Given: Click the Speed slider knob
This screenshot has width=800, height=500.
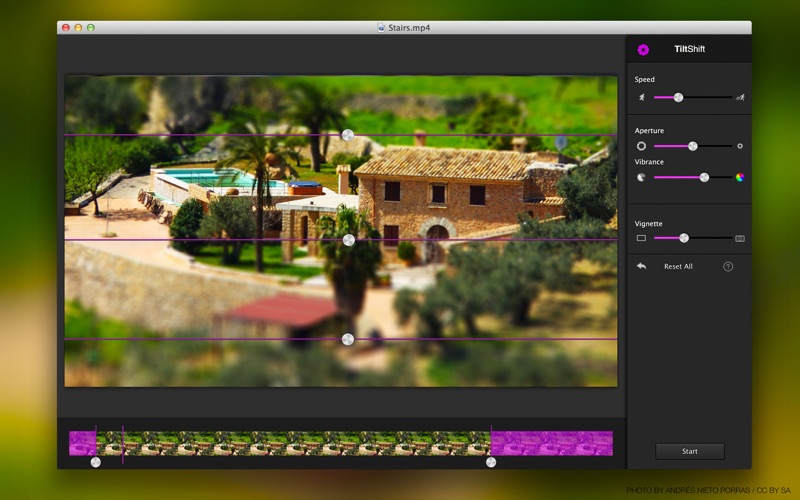Looking at the screenshot, I should 678,97.
